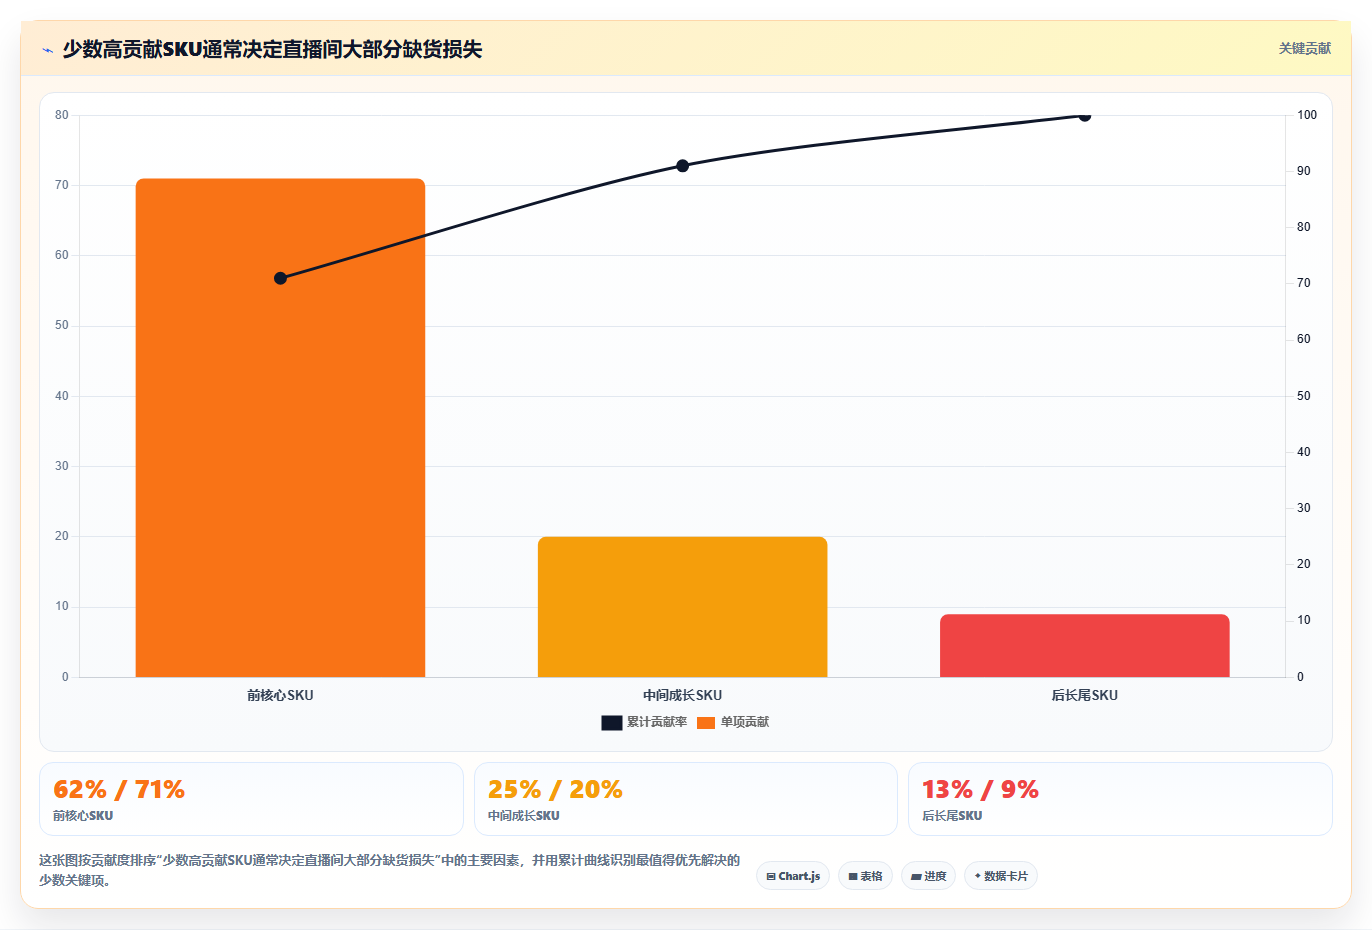The width and height of the screenshot is (1372, 930).
Task: Click the 关键贡献 tag in the header
Action: (1304, 48)
